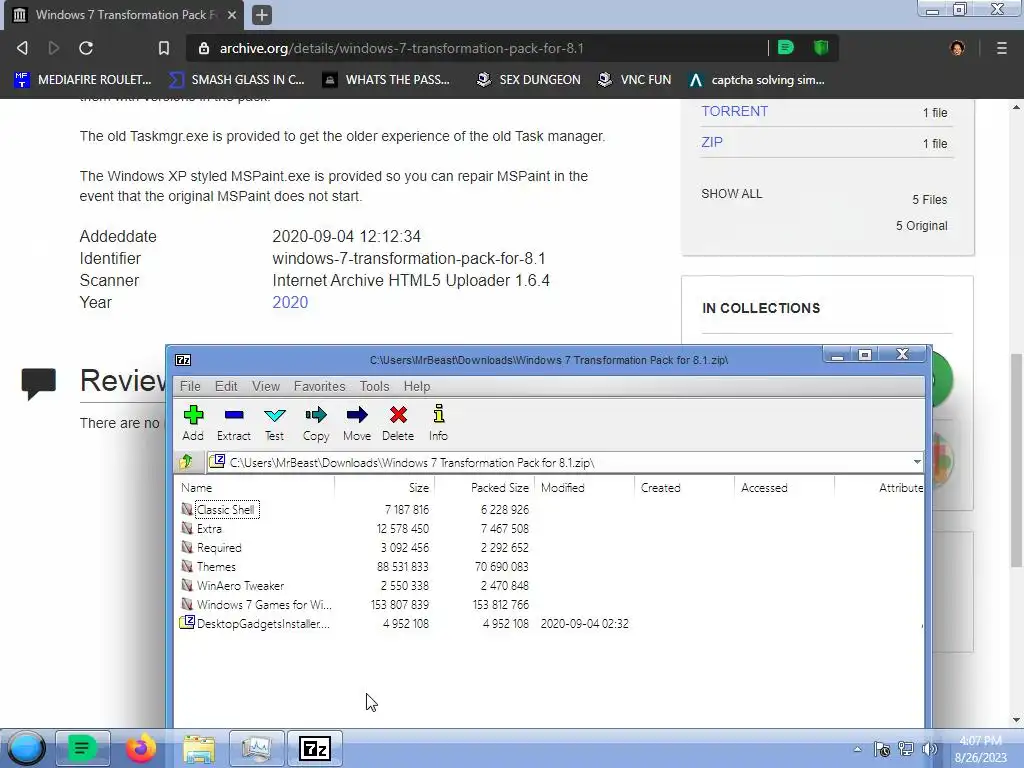The height and width of the screenshot is (768, 1024).
Task: Select the Copy tool in 7-Zip
Action: (x=315, y=423)
